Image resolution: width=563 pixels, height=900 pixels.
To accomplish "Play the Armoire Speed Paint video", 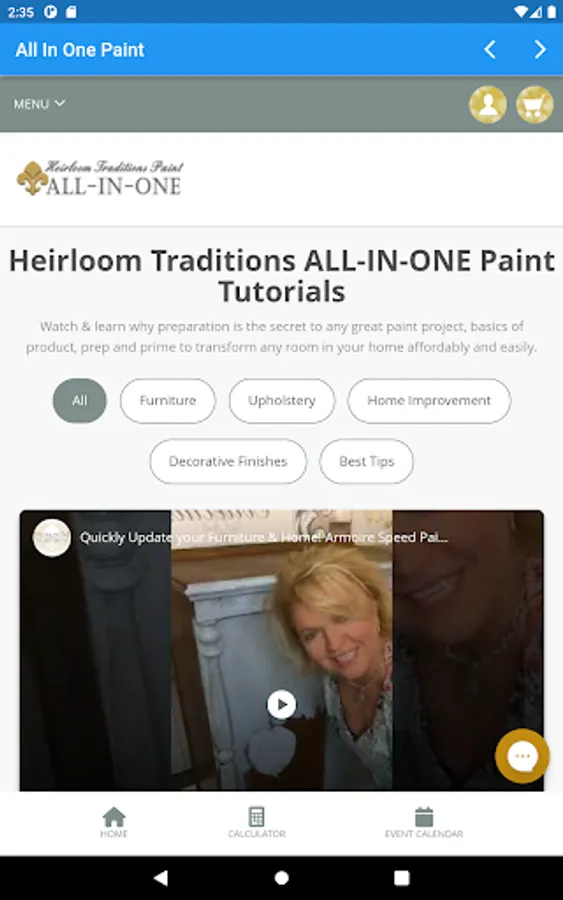I will tap(281, 704).
